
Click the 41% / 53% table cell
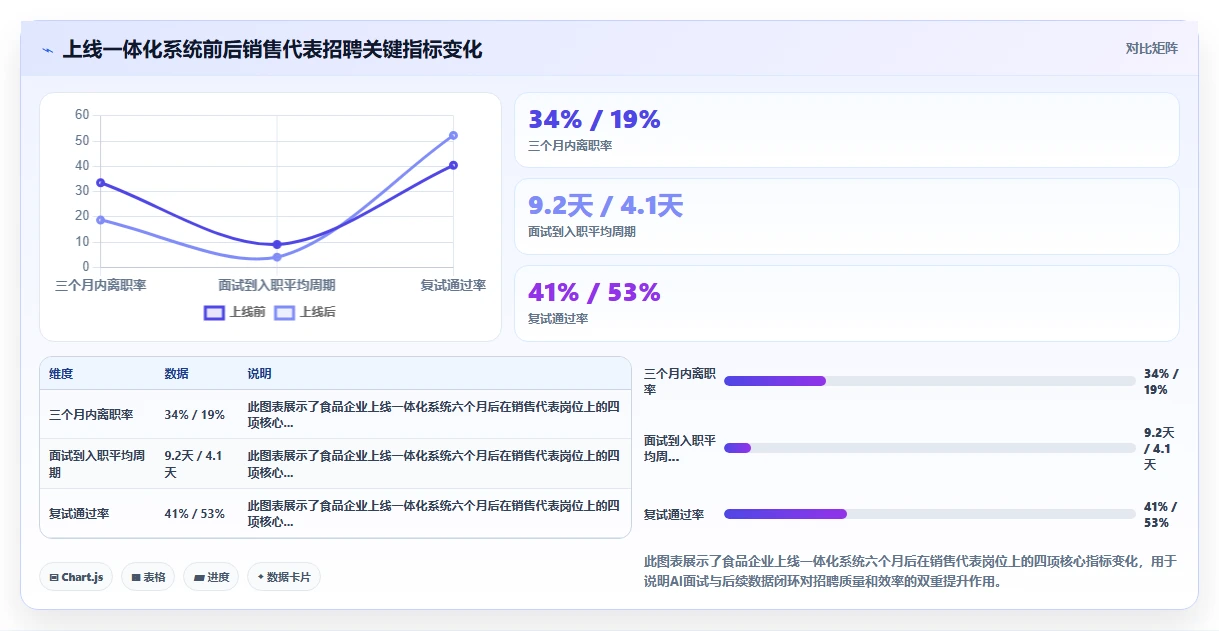coord(194,514)
